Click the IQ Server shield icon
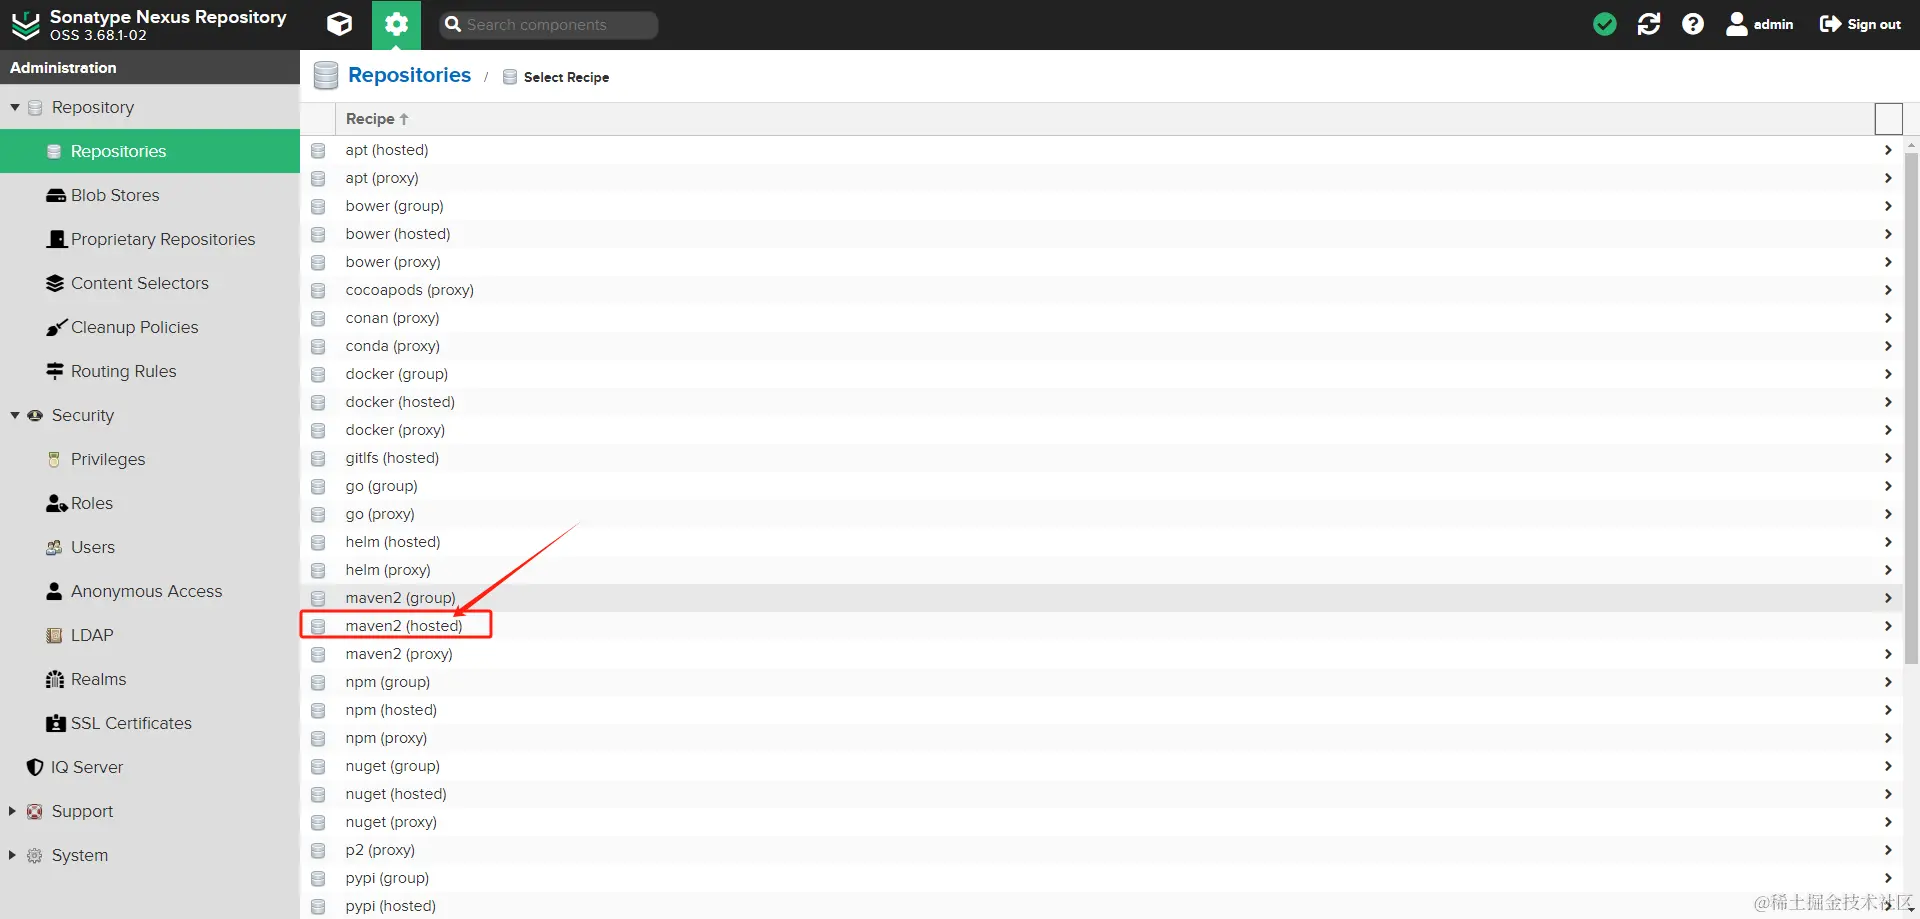 click(35, 767)
